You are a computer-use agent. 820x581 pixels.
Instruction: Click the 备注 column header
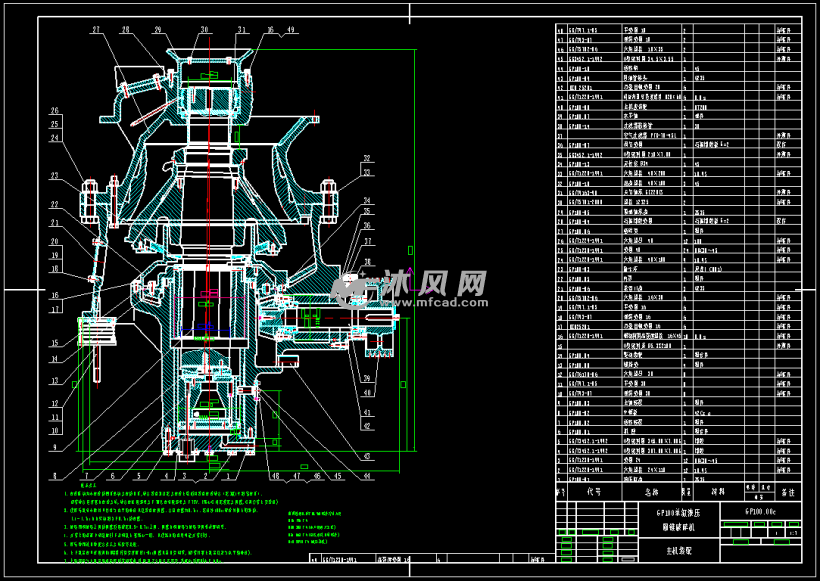point(787,492)
